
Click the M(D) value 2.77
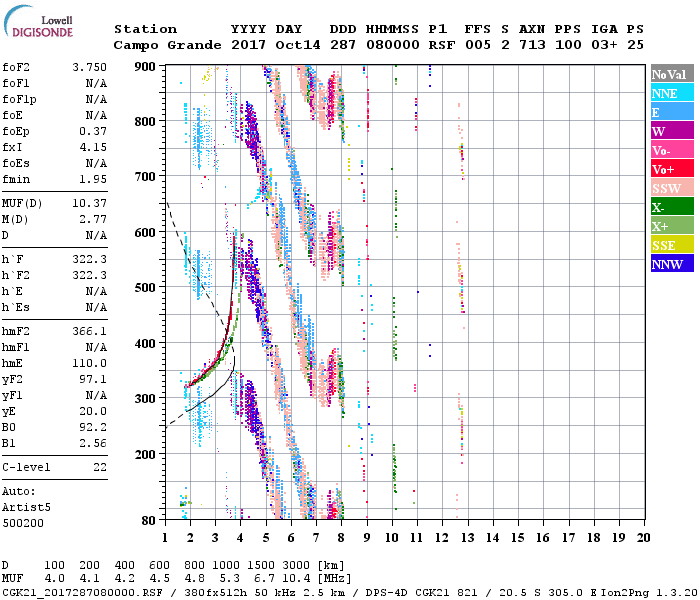(93, 219)
